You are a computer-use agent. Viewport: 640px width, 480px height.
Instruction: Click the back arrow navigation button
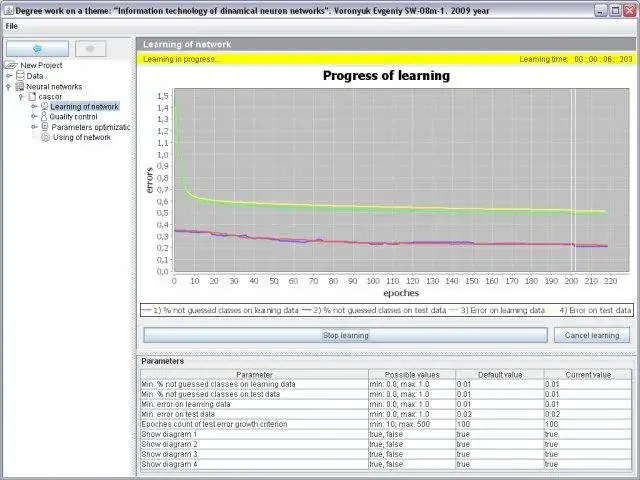[x=37, y=48]
